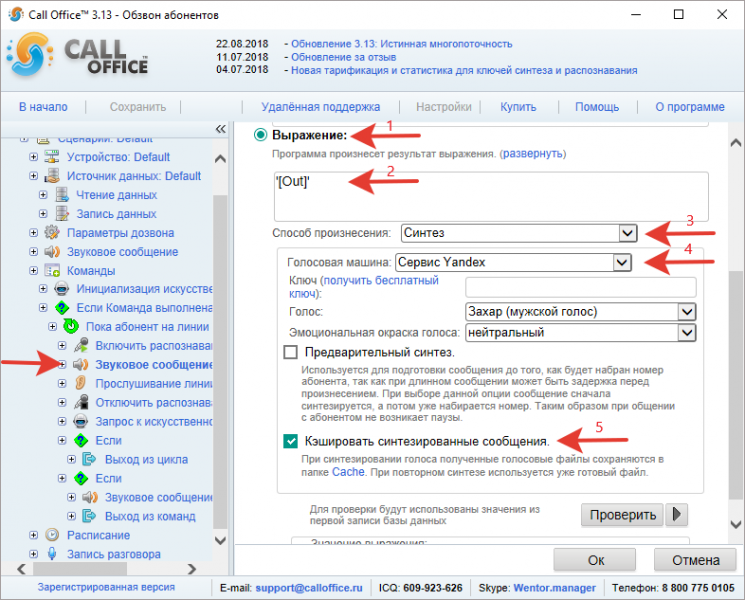Click the Команды icon
The image size is (745, 600).
pyautogui.click(x=52, y=270)
